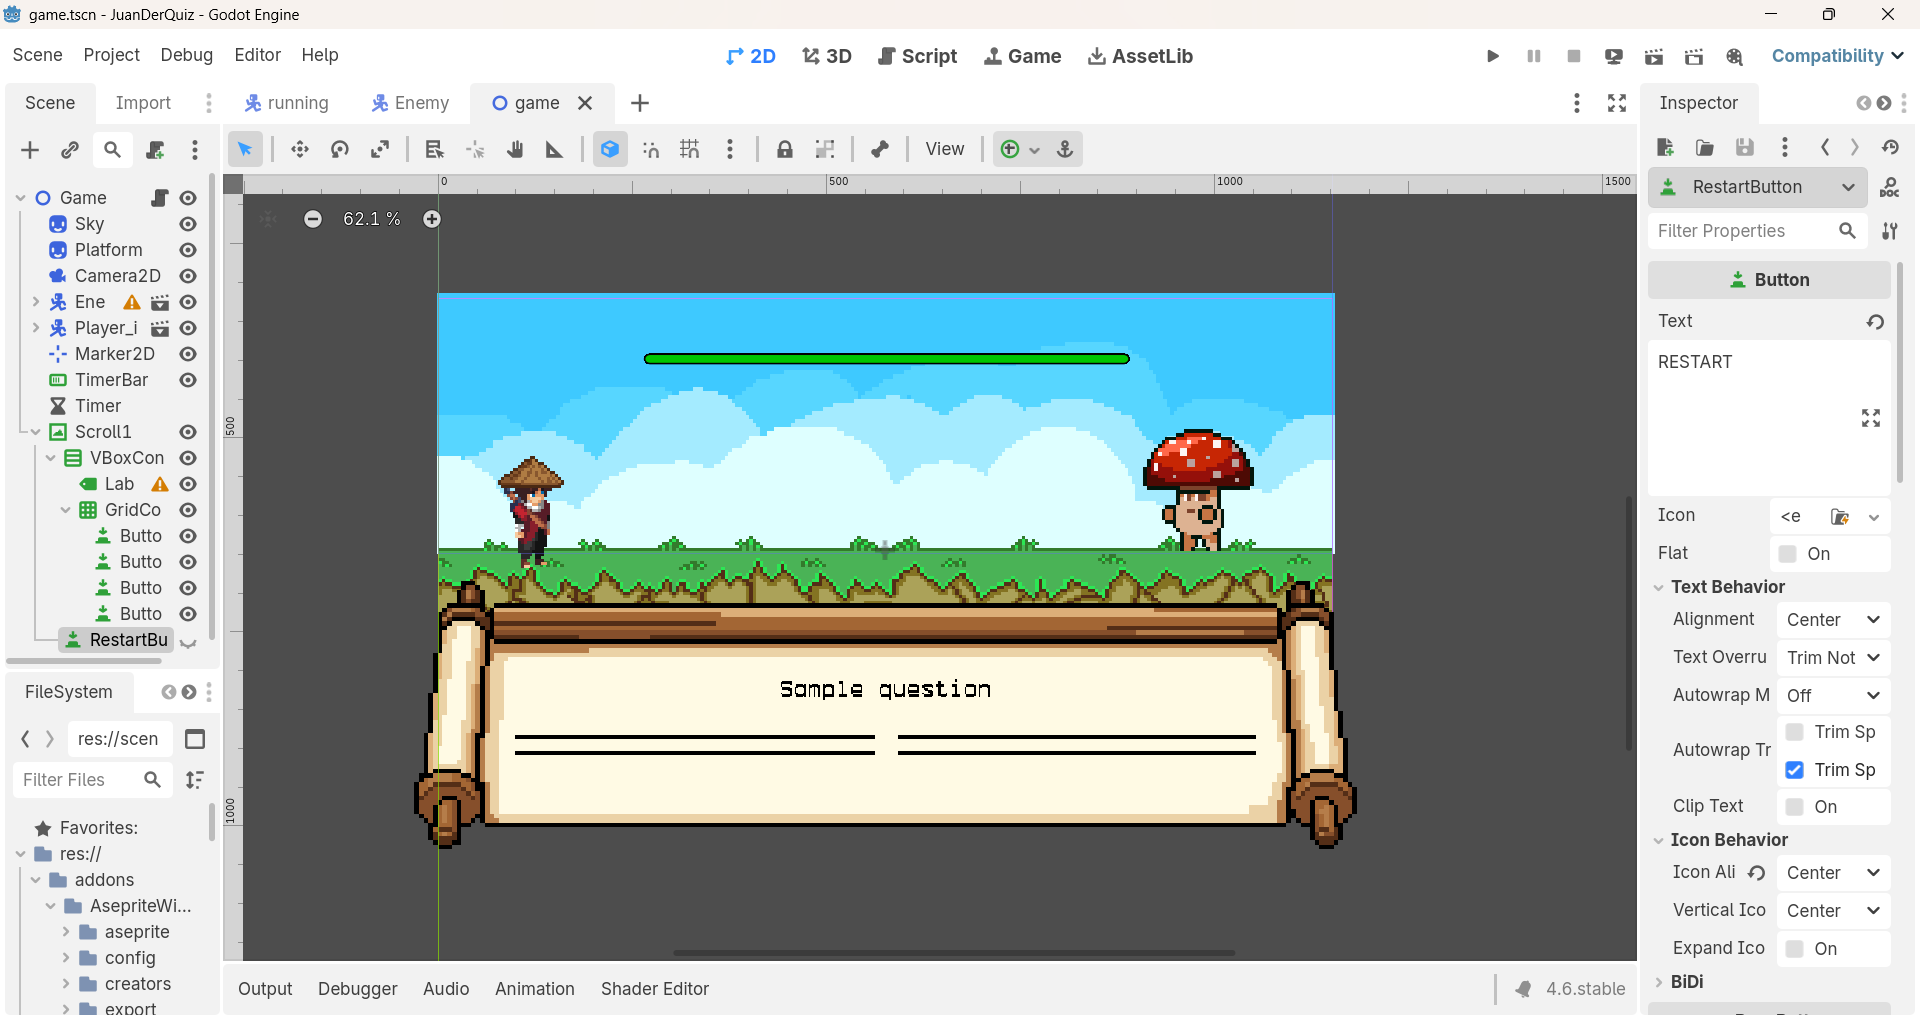Open the Debug menu
1920x1020 pixels.
[186, 55]
